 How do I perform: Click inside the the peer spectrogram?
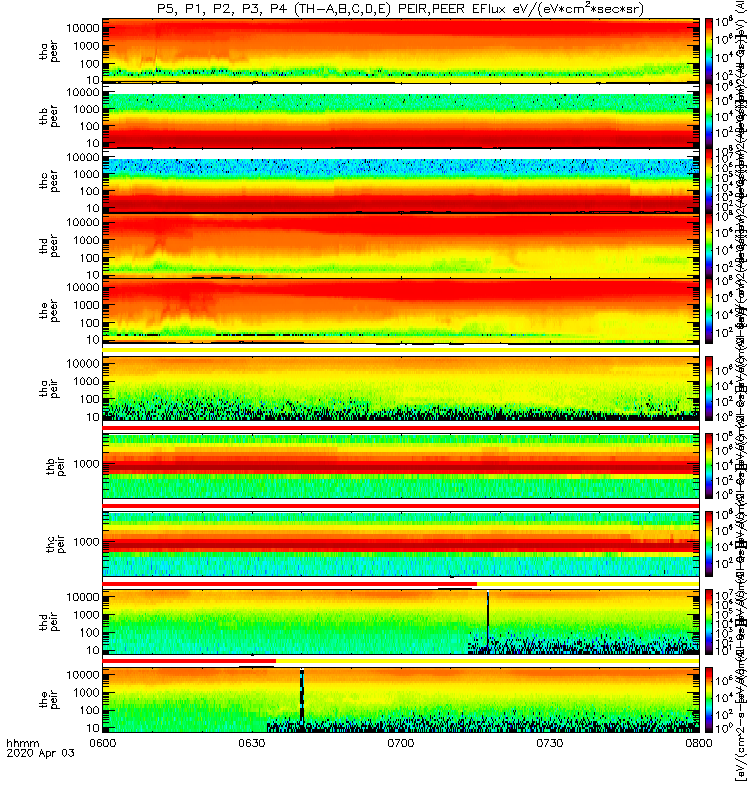401,310
